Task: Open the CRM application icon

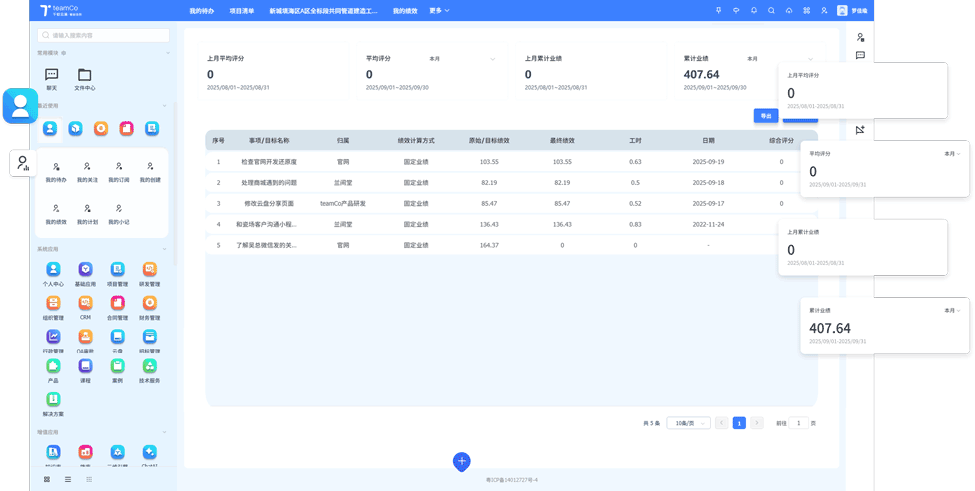Action: tap(85, 304)
